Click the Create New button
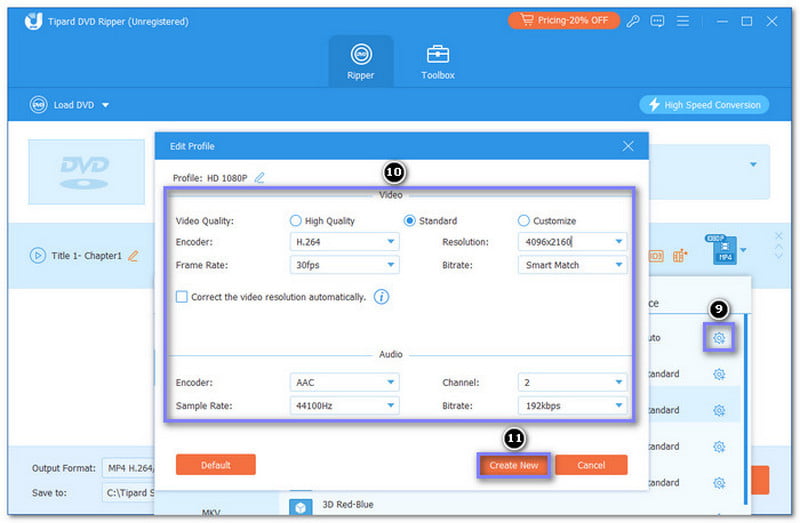800x523 pixels. pyautogui.click(x=514, y=465)
